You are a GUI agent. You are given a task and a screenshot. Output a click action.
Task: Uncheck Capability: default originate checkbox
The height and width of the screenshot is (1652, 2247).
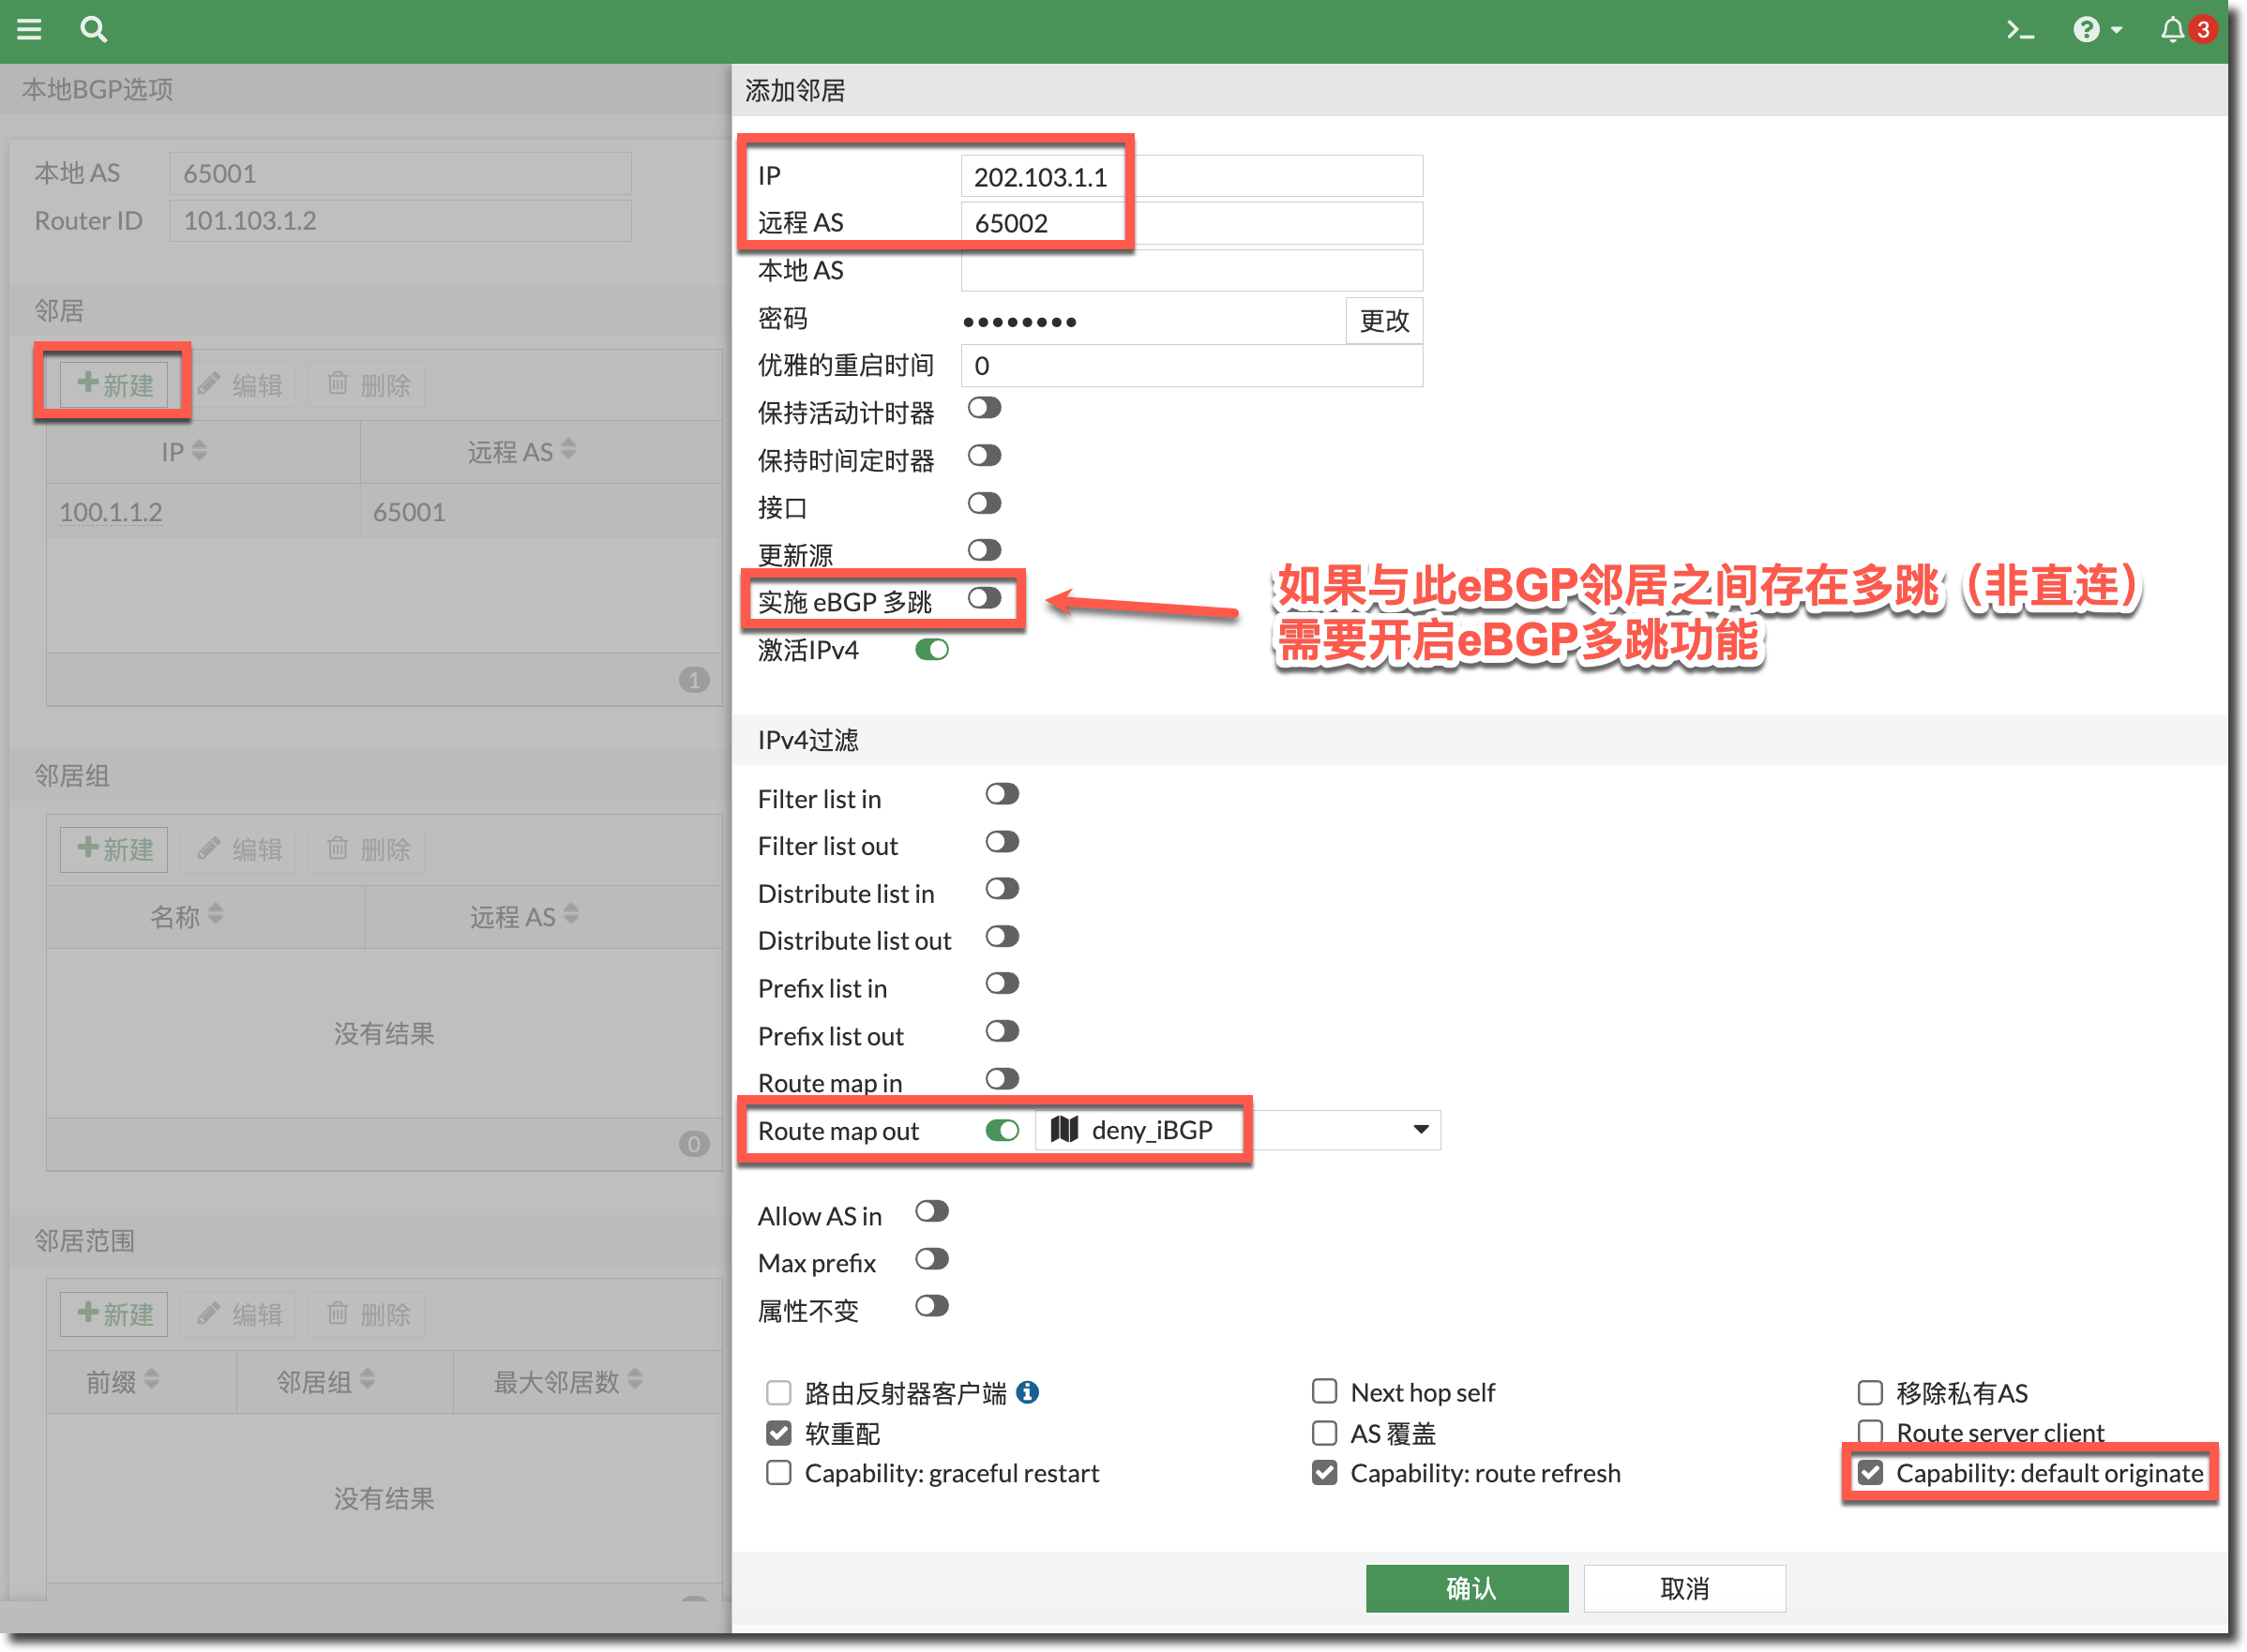click(1870, 1472)
